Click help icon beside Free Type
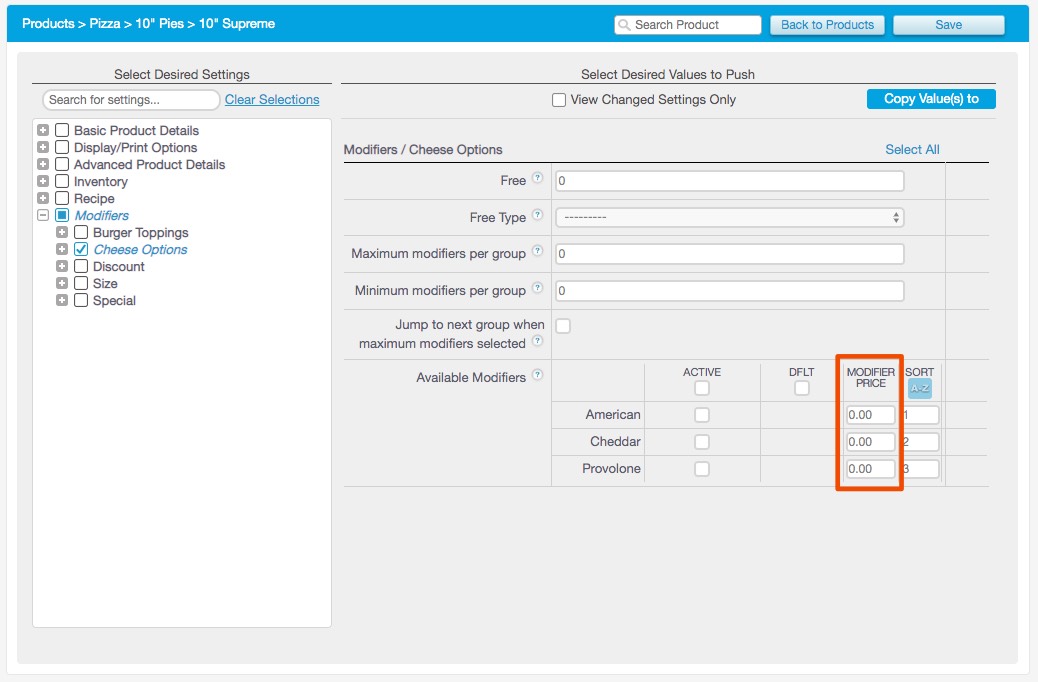This screenshot has height=682, width=1038. [x=537, y=216]
